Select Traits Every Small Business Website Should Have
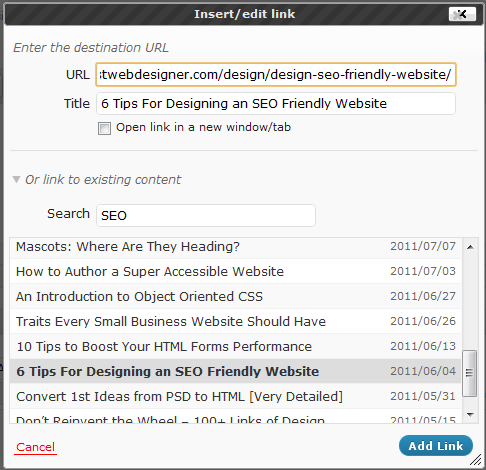 tap(235, 322)
